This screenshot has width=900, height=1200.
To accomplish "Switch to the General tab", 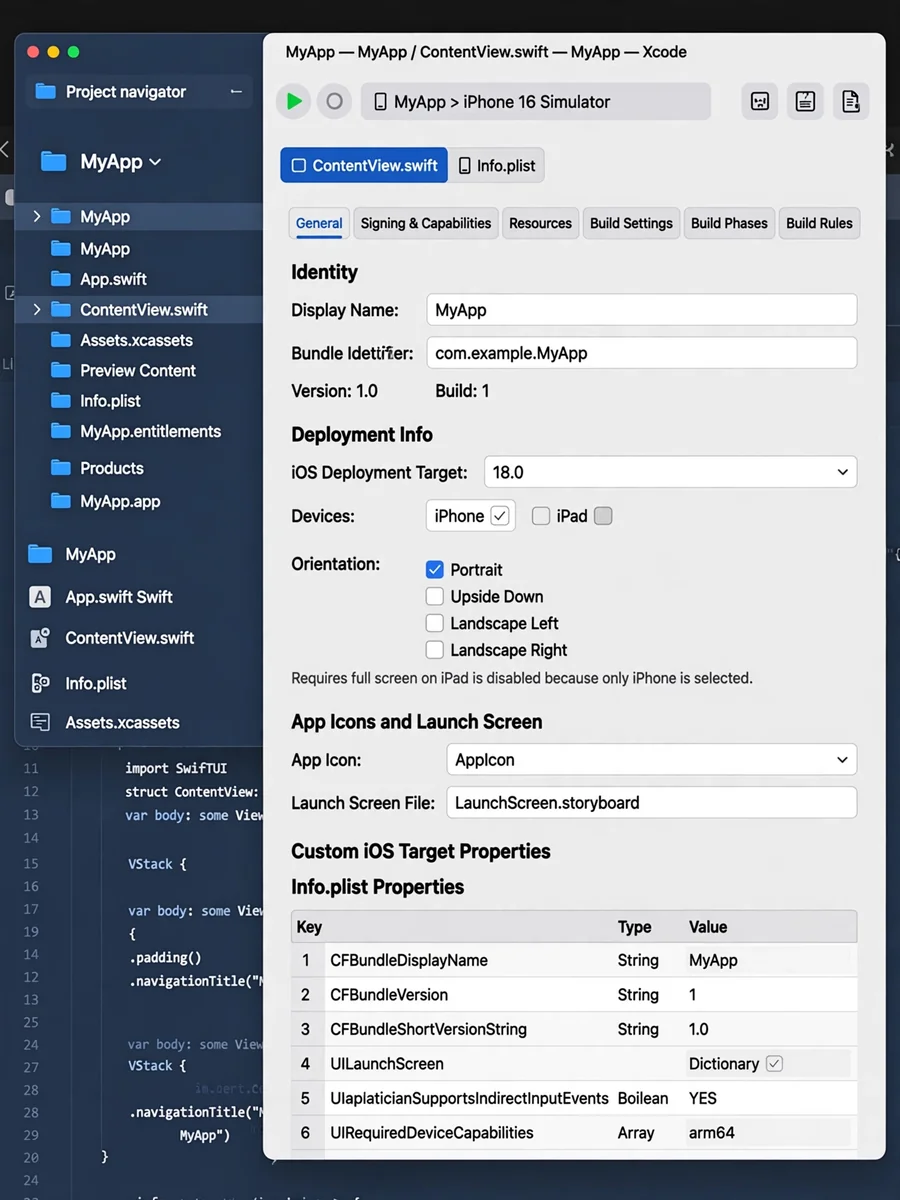I will coord(319,223).
